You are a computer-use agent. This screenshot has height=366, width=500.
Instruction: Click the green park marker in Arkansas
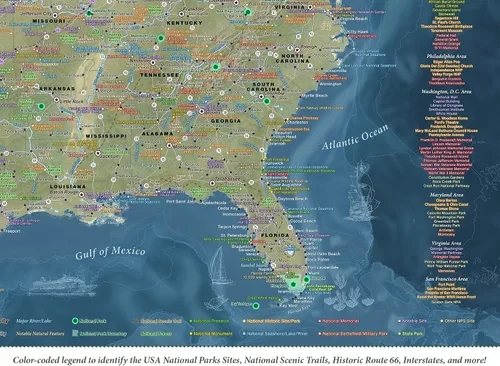click(41, 106)
